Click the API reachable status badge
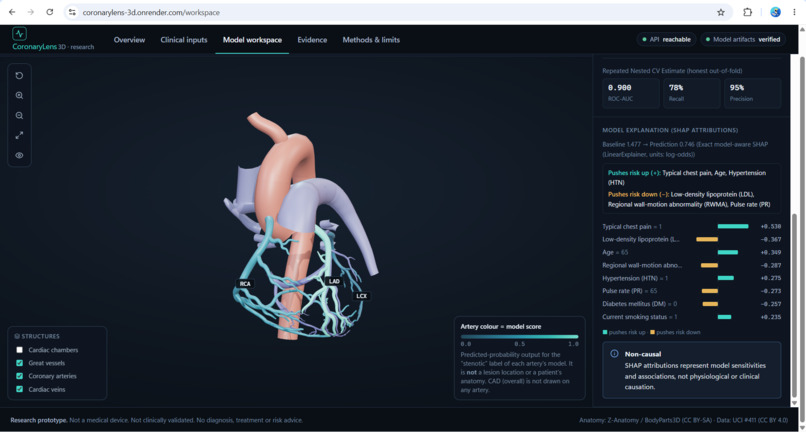 coord(666,39)
